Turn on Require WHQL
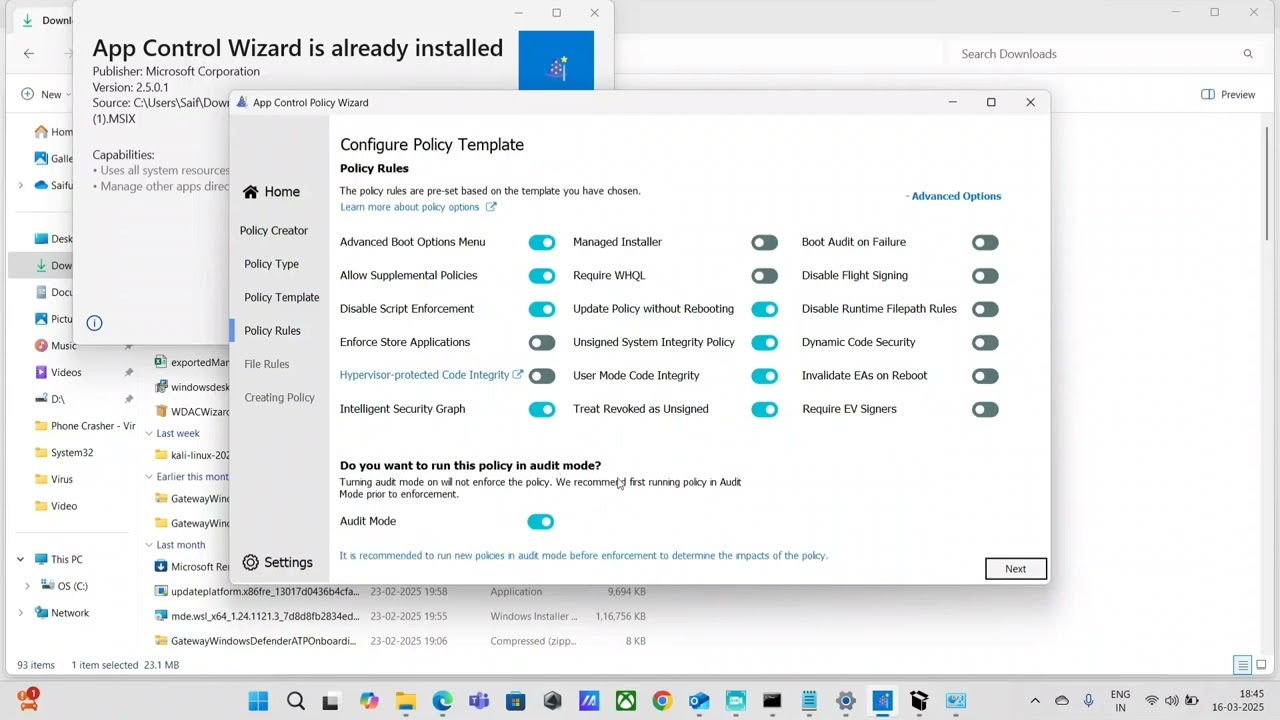 (764, 276)
